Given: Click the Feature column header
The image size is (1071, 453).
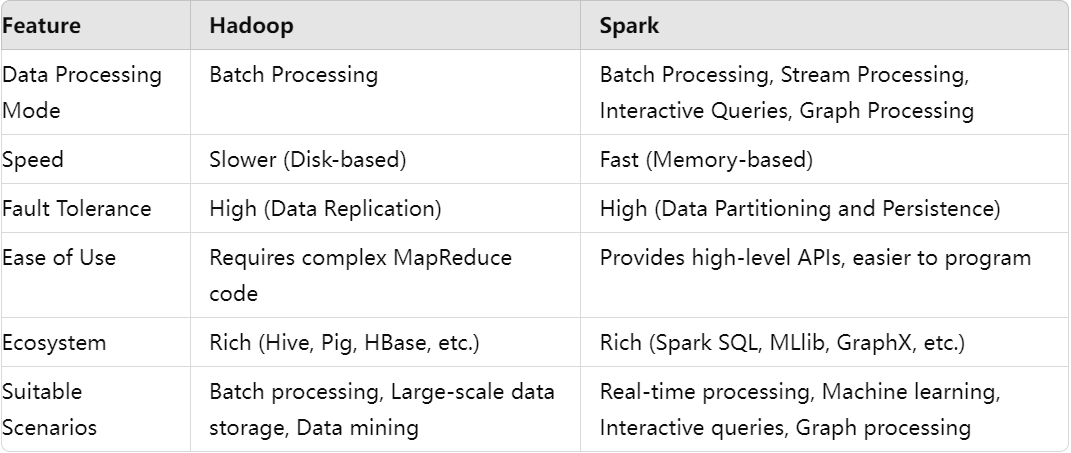Looking at the screenshot, I should click(x=42, y=26).
